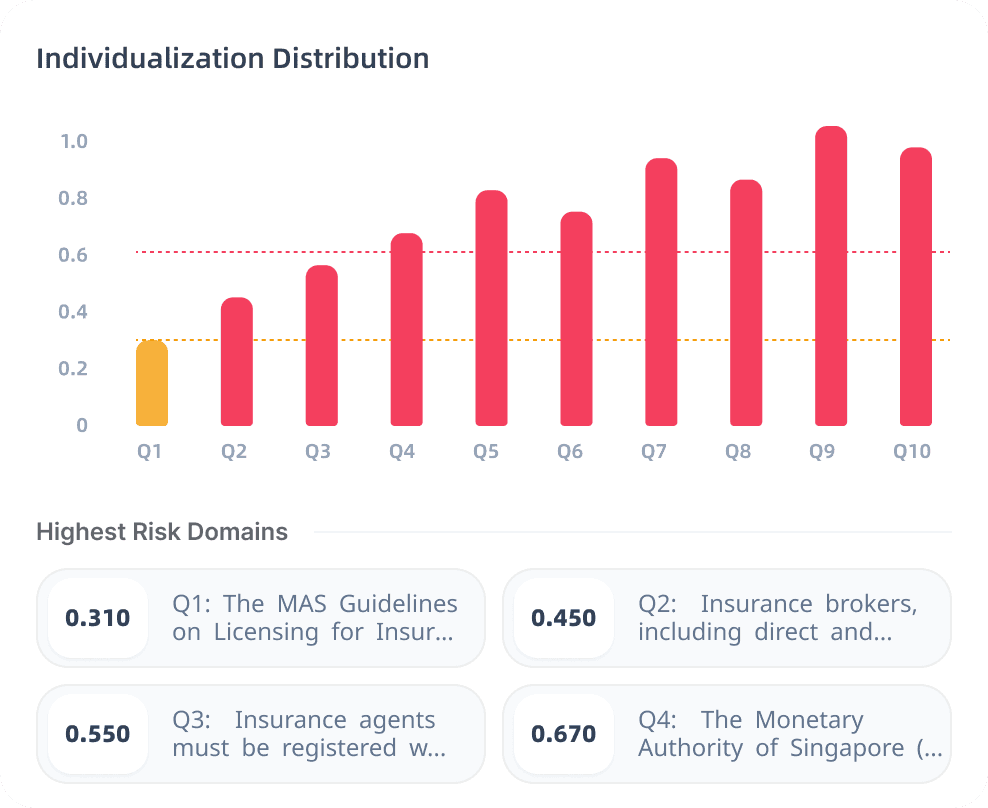Click the 0.450 score badge
Screen dimensions: 988x808
tap(563, 618)
